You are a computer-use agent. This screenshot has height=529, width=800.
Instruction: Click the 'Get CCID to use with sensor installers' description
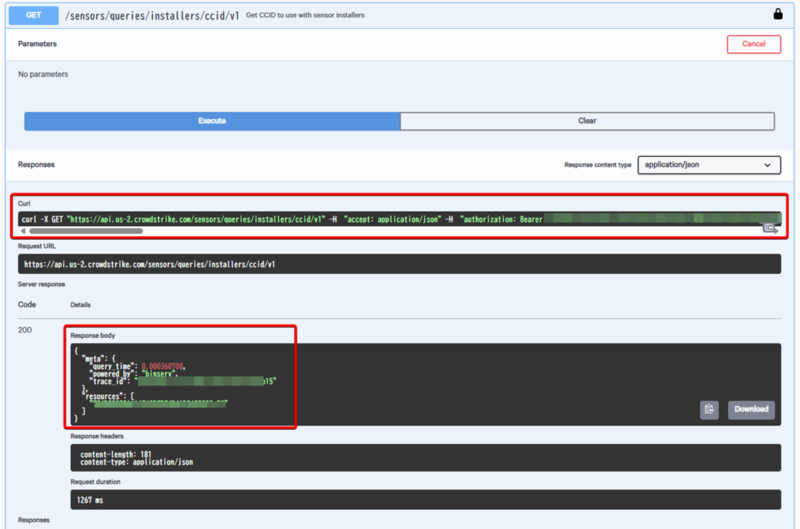(x=305, y=15)
